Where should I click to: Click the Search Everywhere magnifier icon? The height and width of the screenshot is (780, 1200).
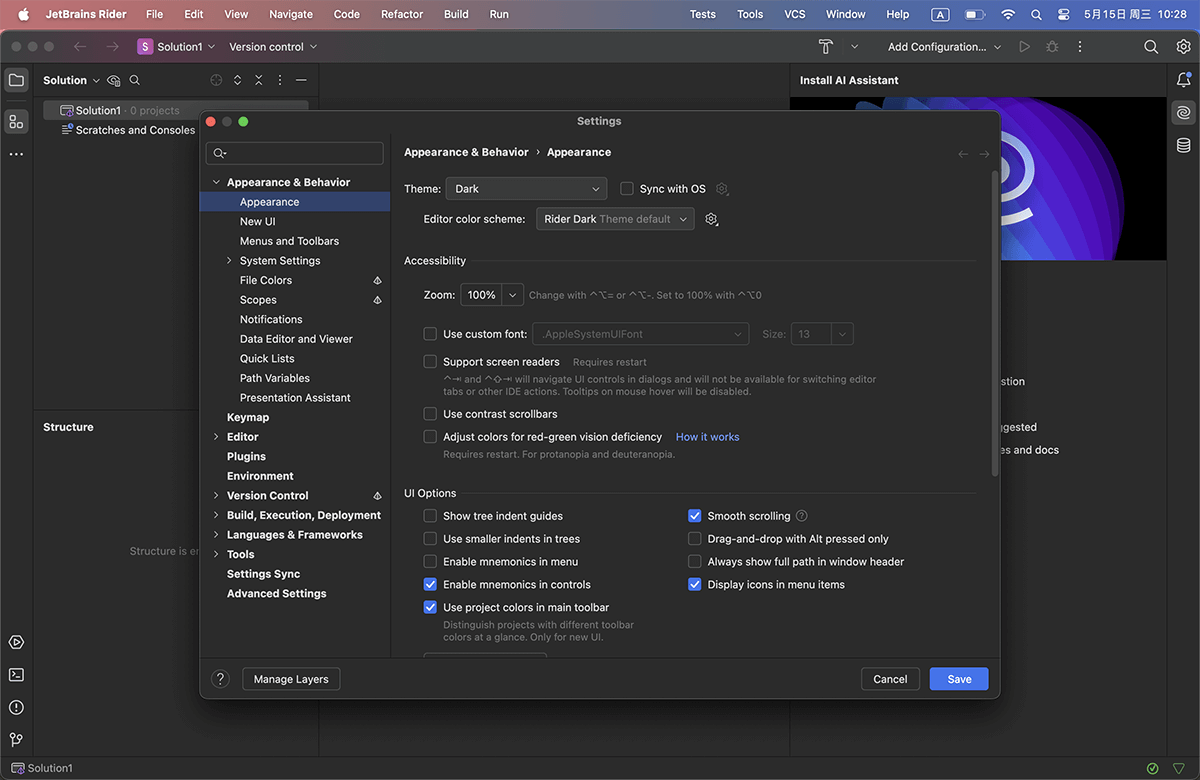(1151, 47)
